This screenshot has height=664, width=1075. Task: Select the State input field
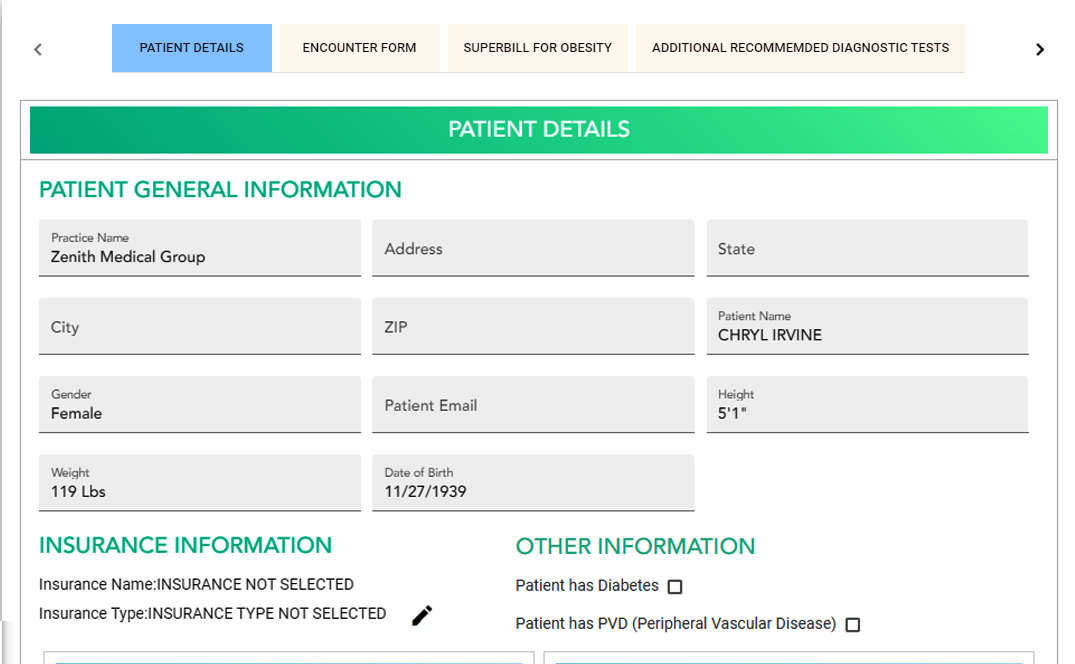tap(867, 248)
